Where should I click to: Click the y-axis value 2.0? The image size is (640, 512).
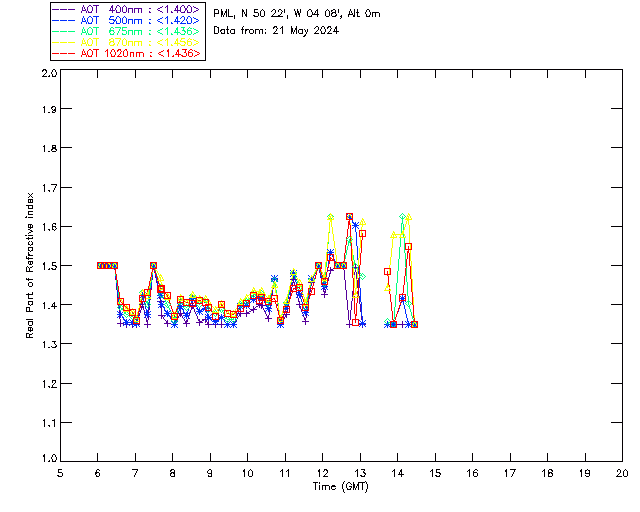pyautogui.click(x=49, y=73)
